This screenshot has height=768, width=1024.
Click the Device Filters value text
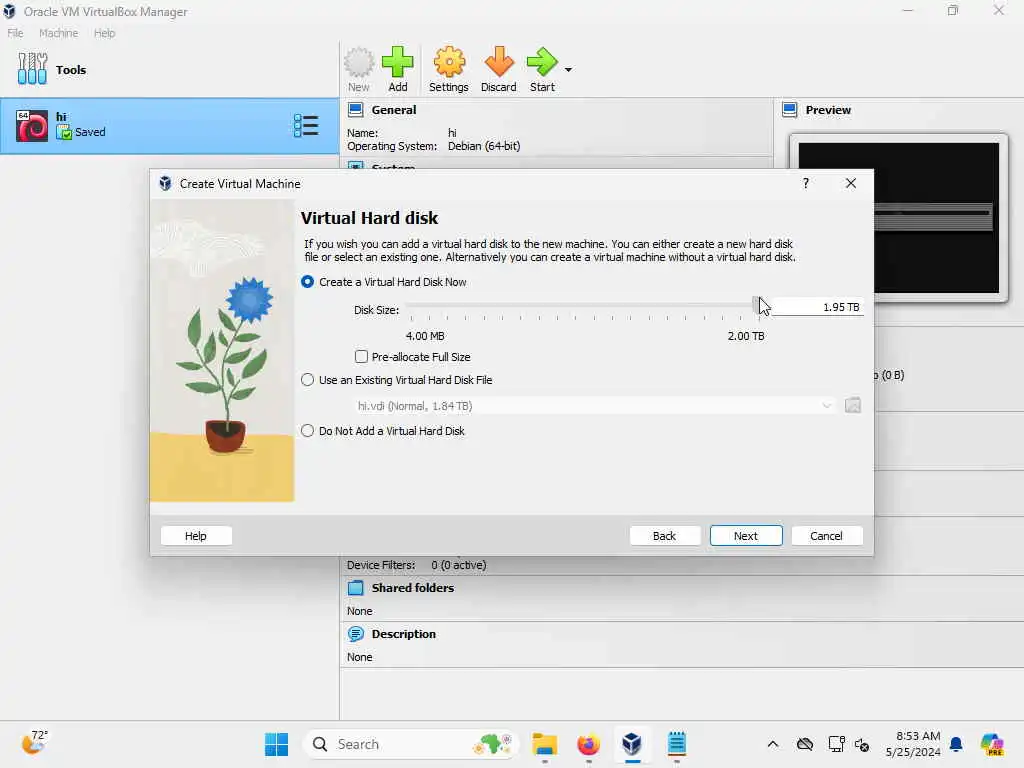(458, 565)
